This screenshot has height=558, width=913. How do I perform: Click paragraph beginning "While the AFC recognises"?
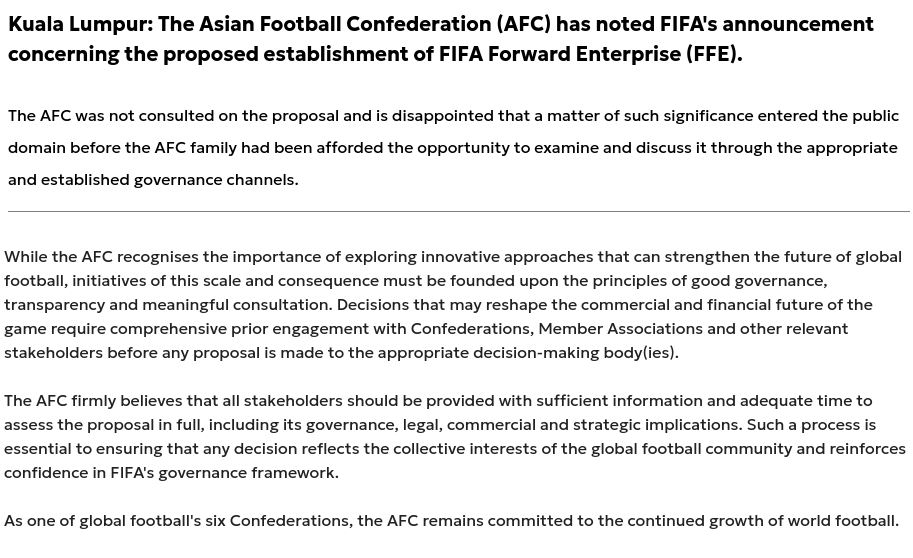pos(453,305)
